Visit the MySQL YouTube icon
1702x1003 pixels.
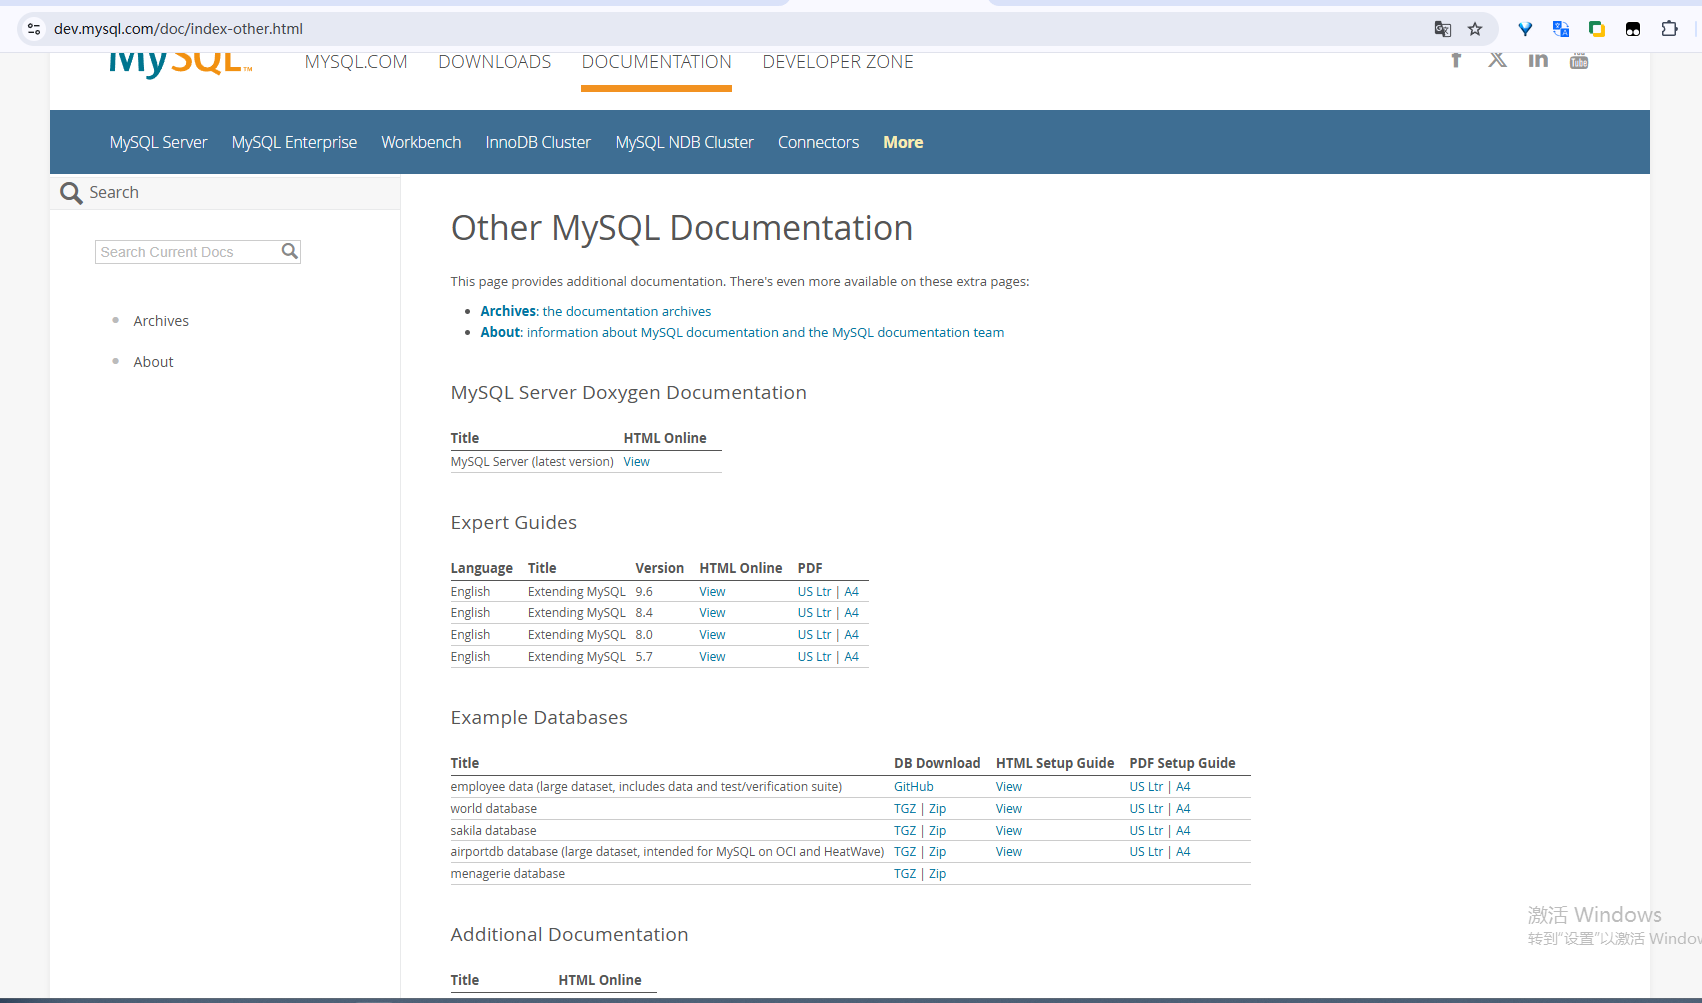pos(1579,60)
